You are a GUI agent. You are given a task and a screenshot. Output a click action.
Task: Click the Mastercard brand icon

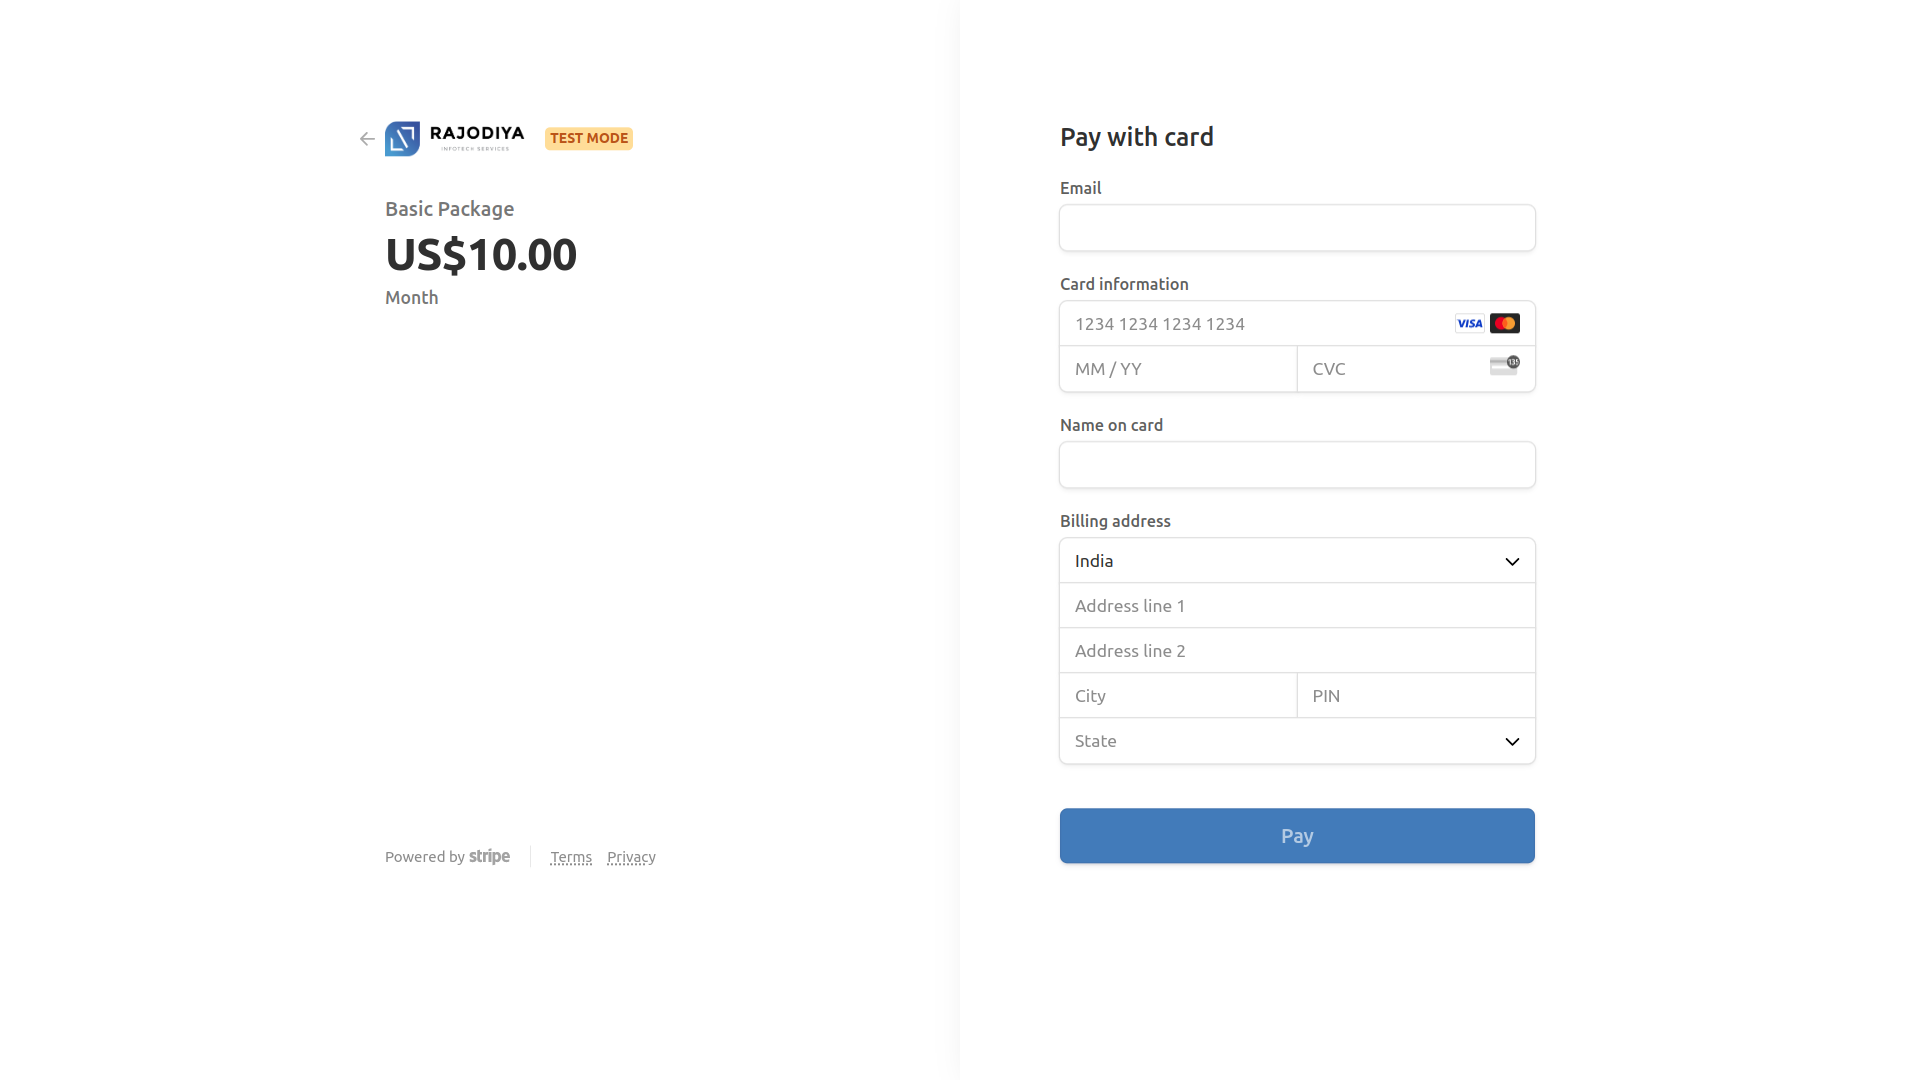point(1504,323)
